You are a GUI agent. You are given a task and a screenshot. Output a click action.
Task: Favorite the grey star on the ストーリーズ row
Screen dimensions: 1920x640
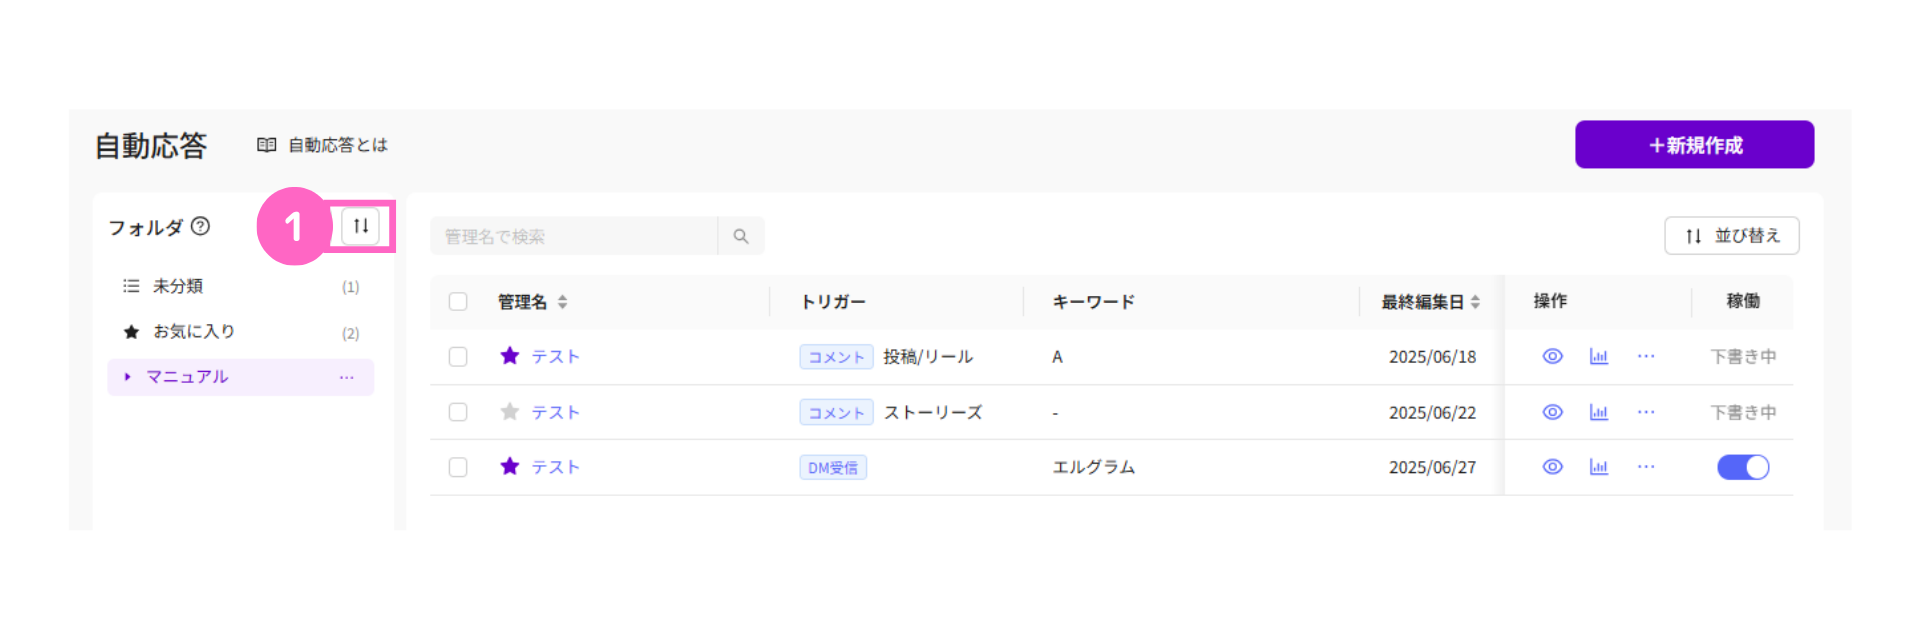tap(510, 412)
